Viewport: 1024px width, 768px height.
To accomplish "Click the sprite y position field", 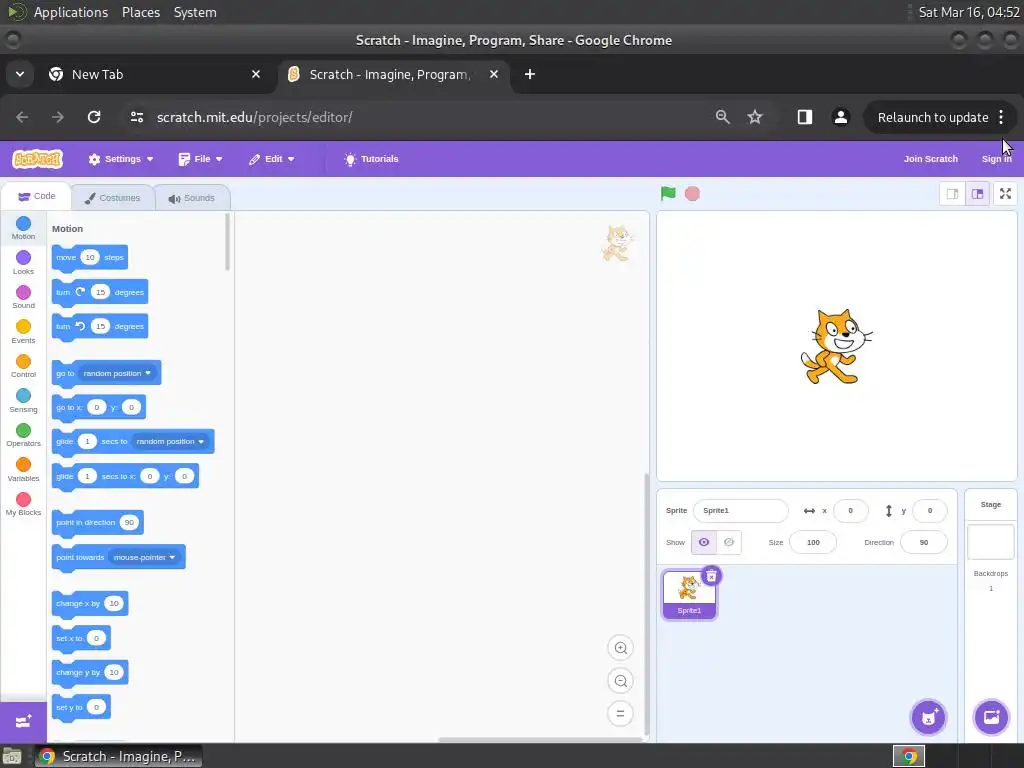I will tap(930, 511).
